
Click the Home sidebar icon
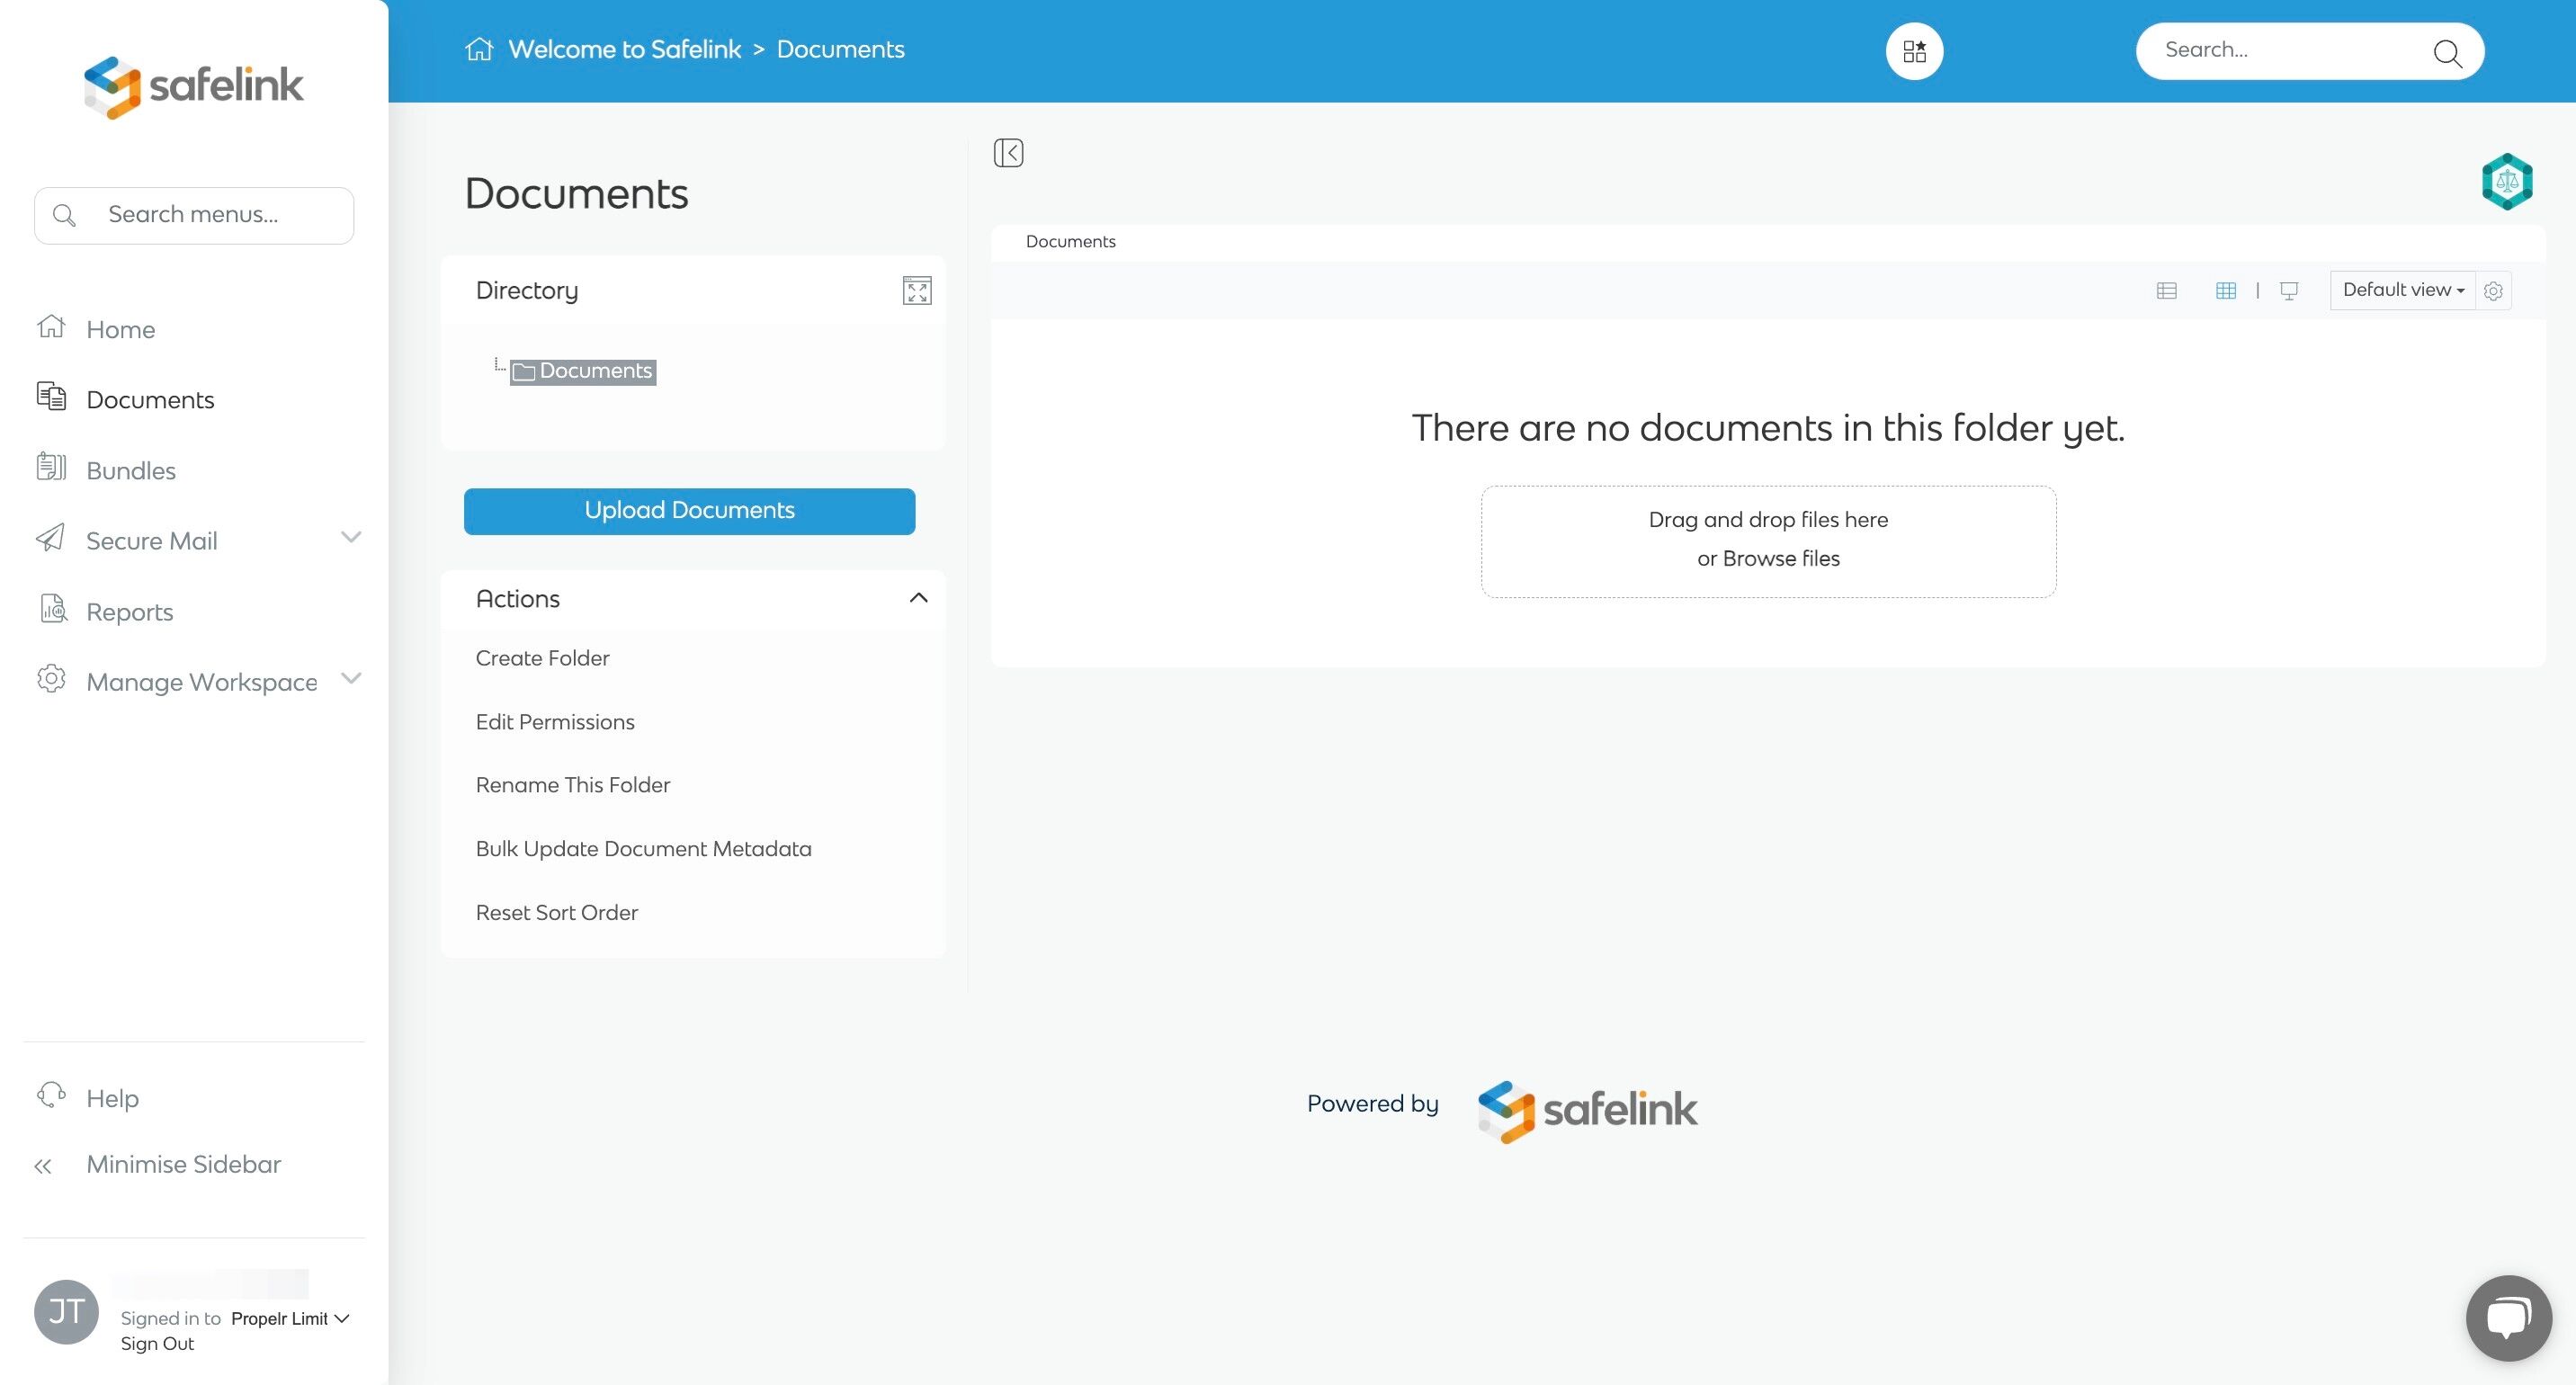tap(51, 327)
